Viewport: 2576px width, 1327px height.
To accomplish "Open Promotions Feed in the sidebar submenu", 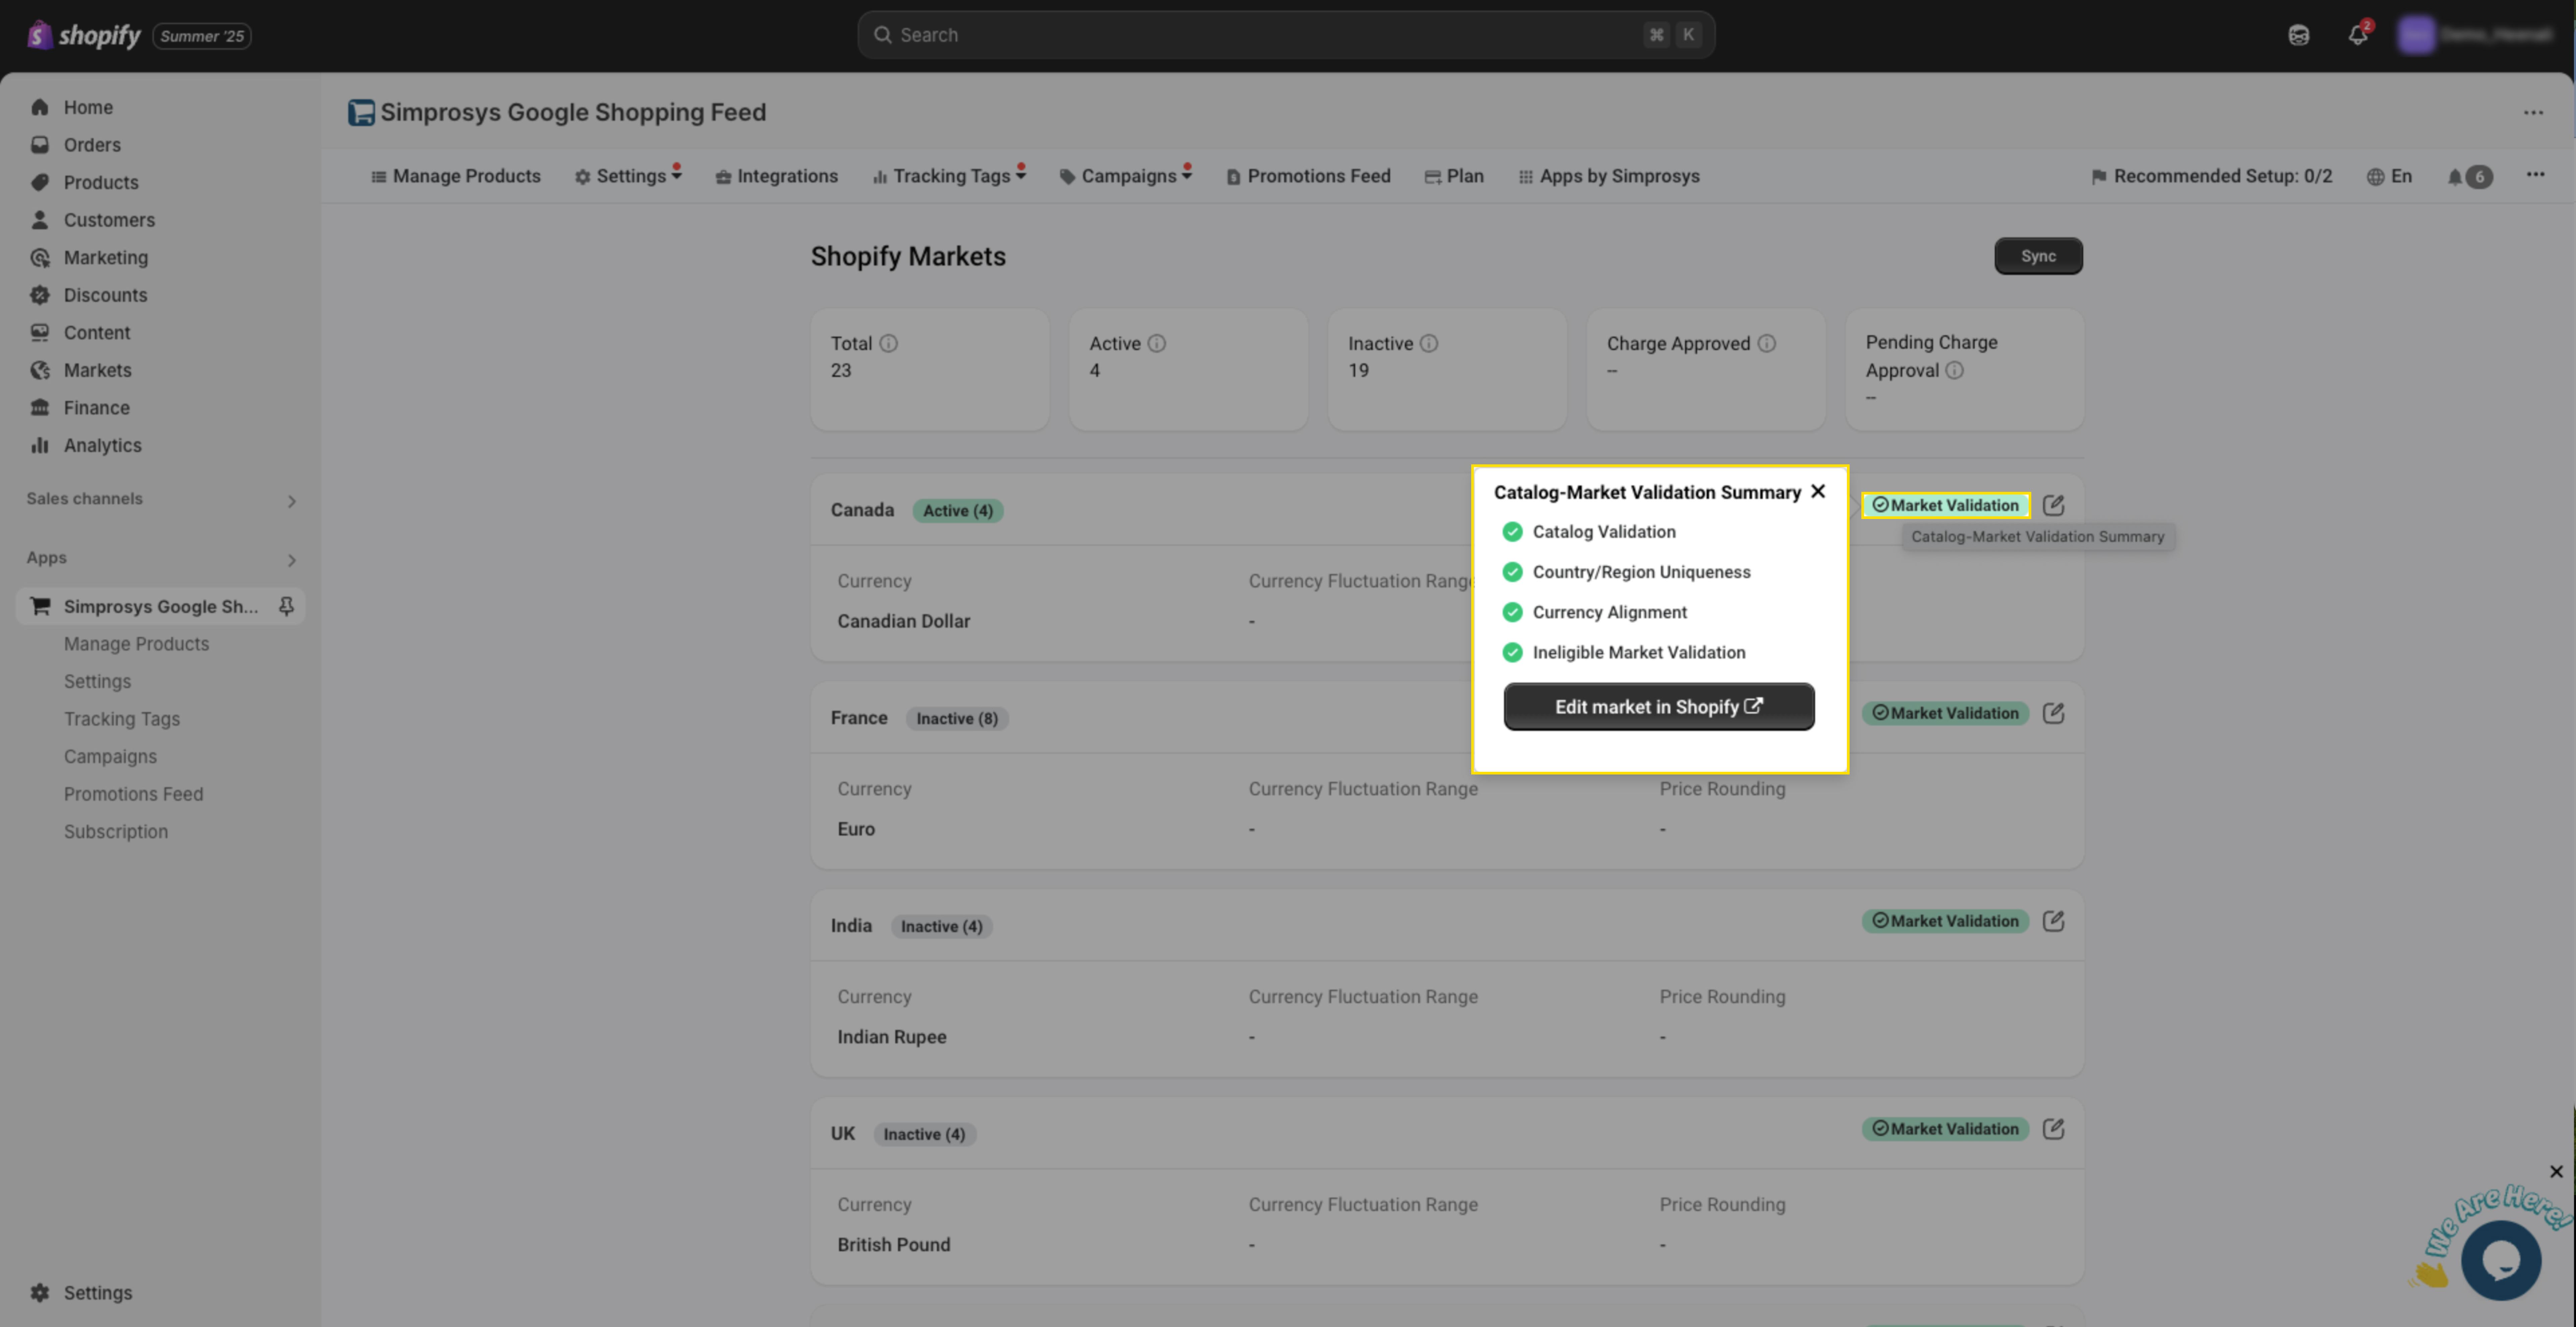I will [133, 794].
